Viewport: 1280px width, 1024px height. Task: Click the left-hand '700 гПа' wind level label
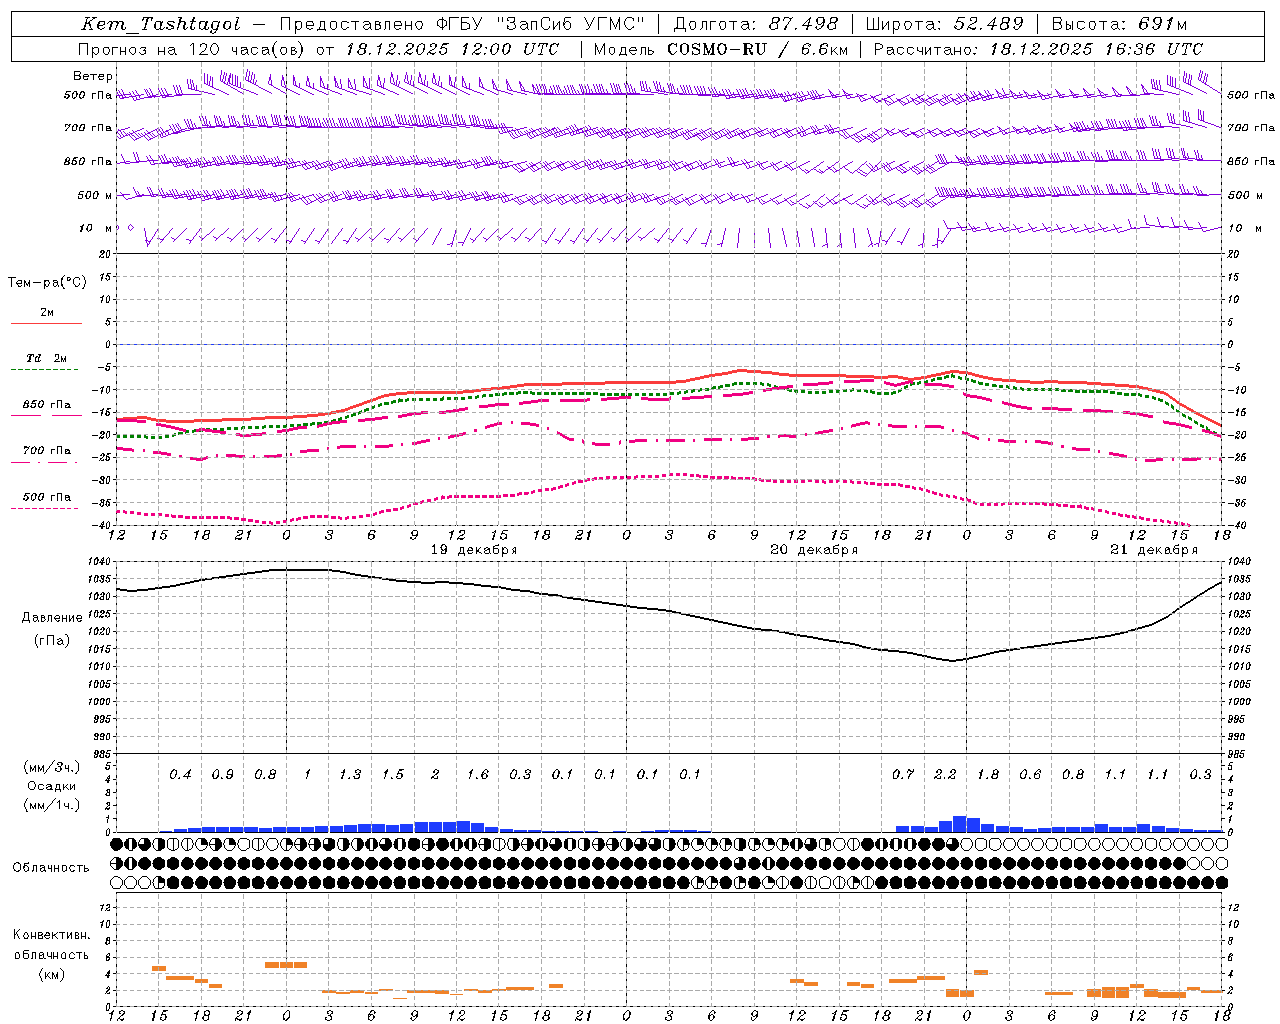(88, 128)
